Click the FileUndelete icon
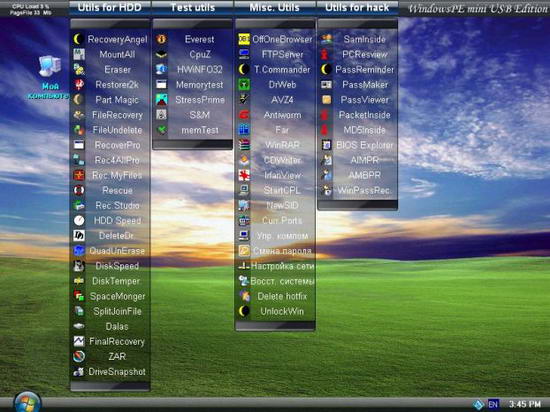The image size is (550, 412). 79,130
